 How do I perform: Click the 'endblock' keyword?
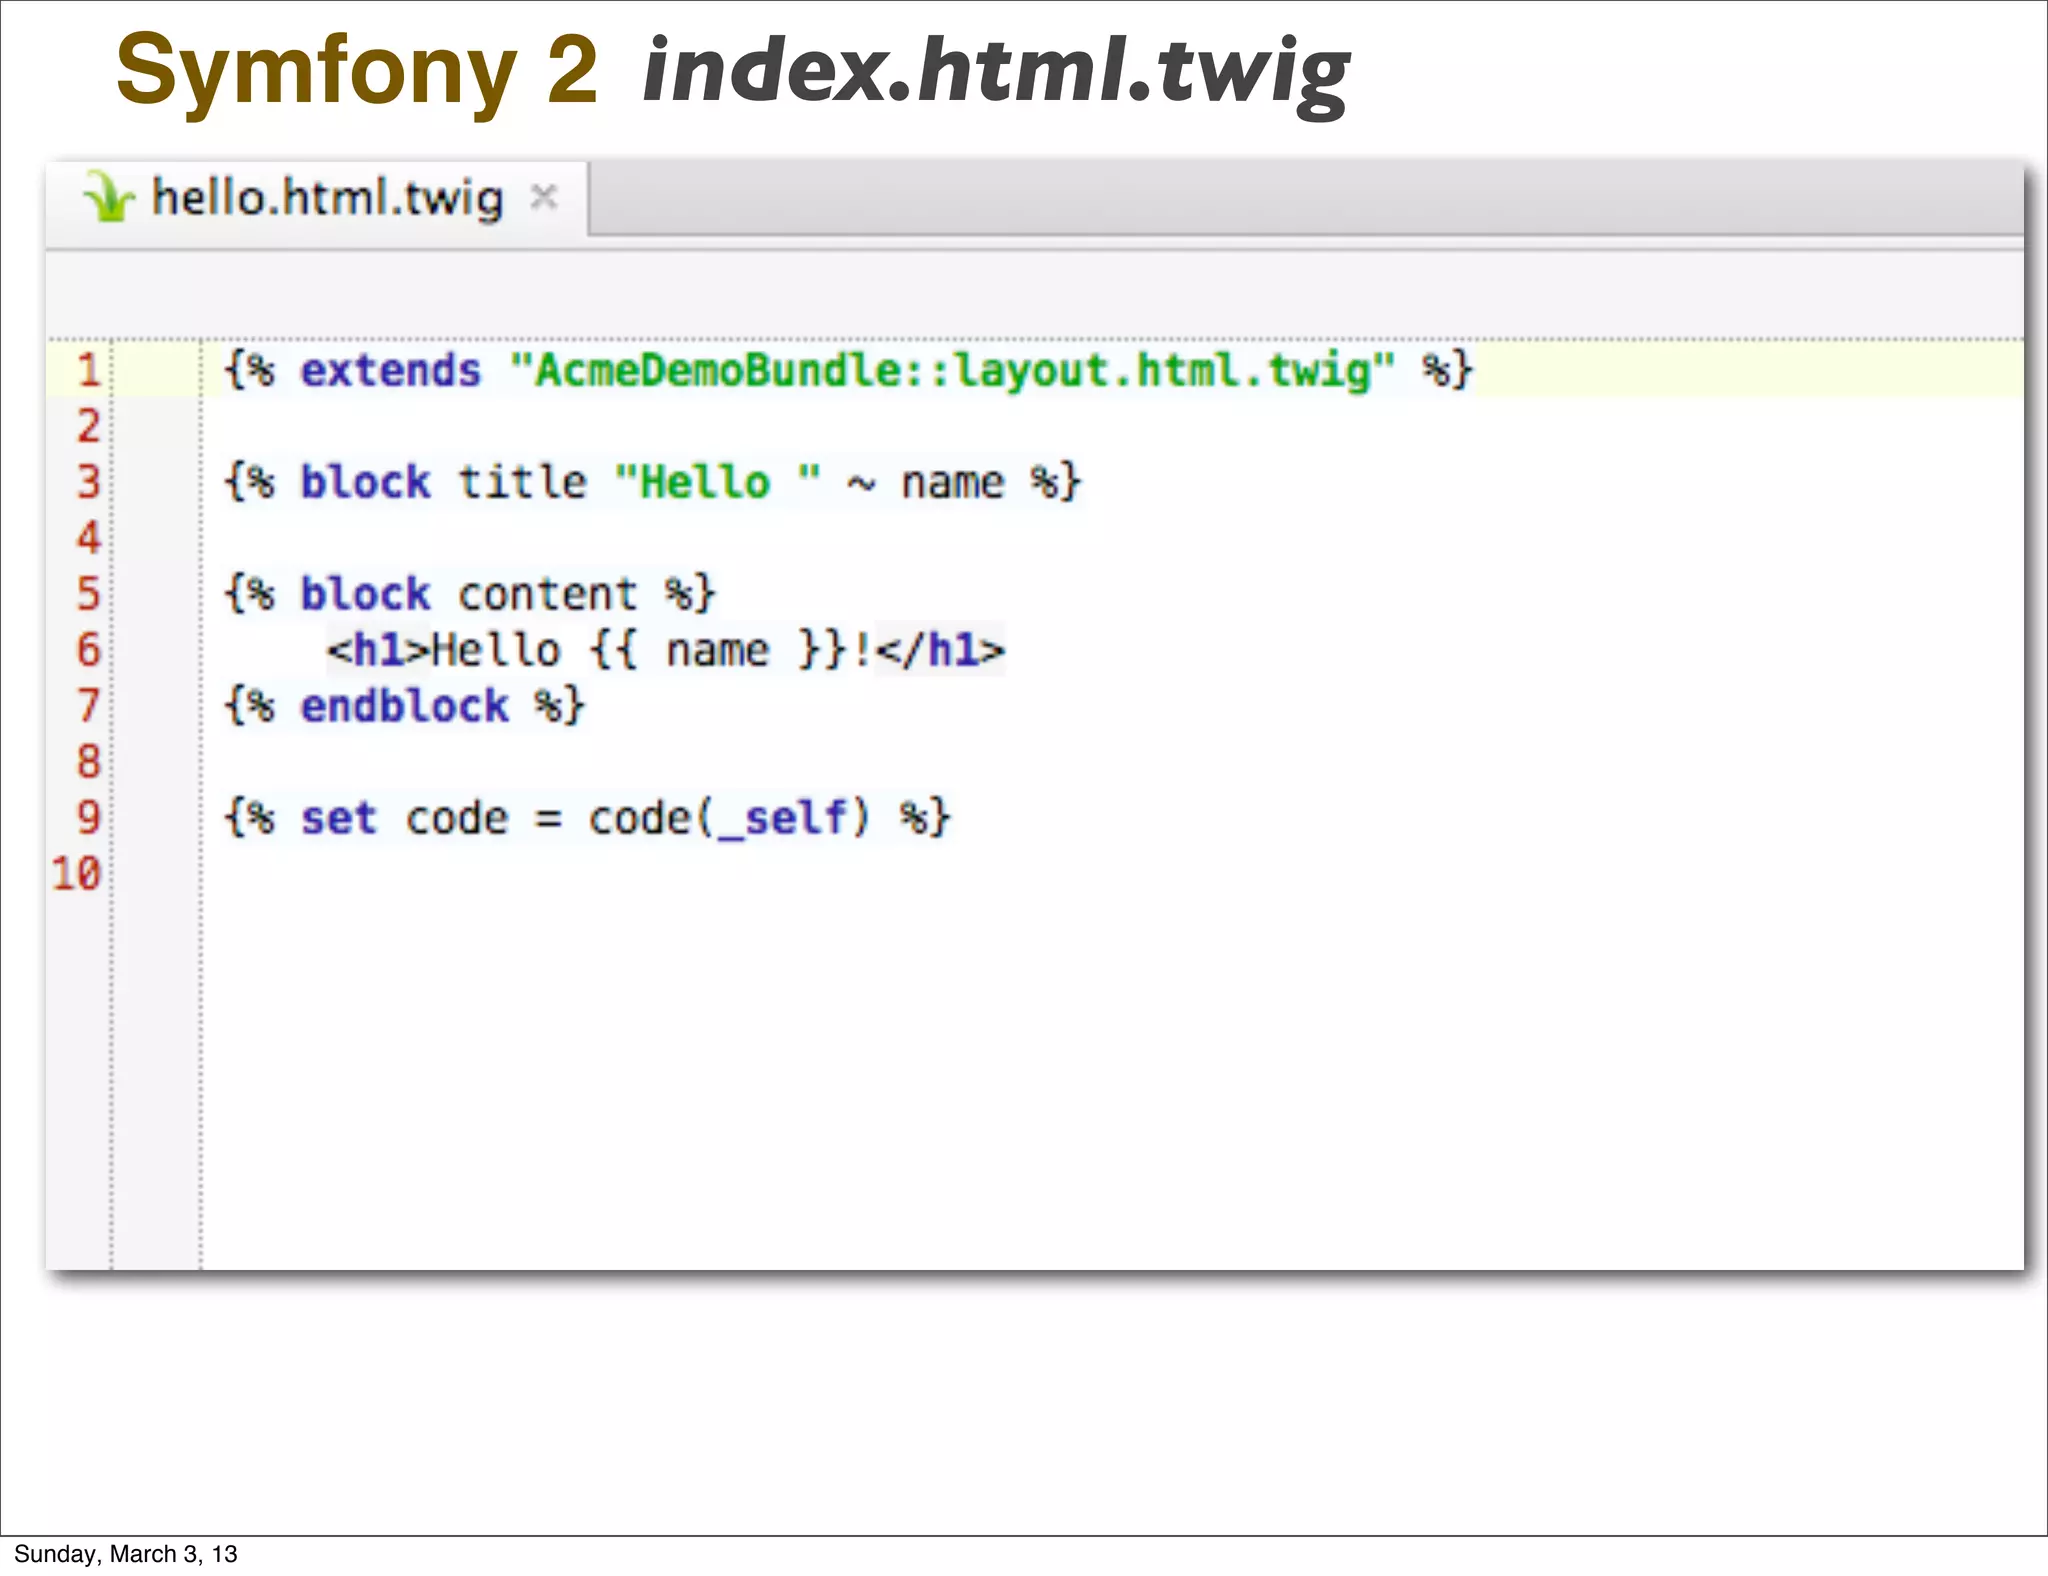[x=405, y=706]
